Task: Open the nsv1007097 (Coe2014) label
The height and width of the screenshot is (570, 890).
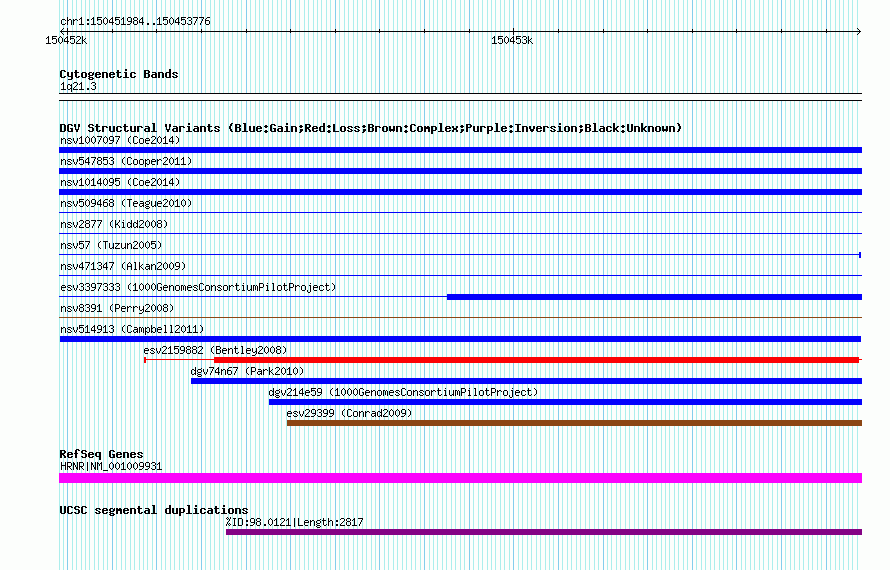Action: click(120, 140)
